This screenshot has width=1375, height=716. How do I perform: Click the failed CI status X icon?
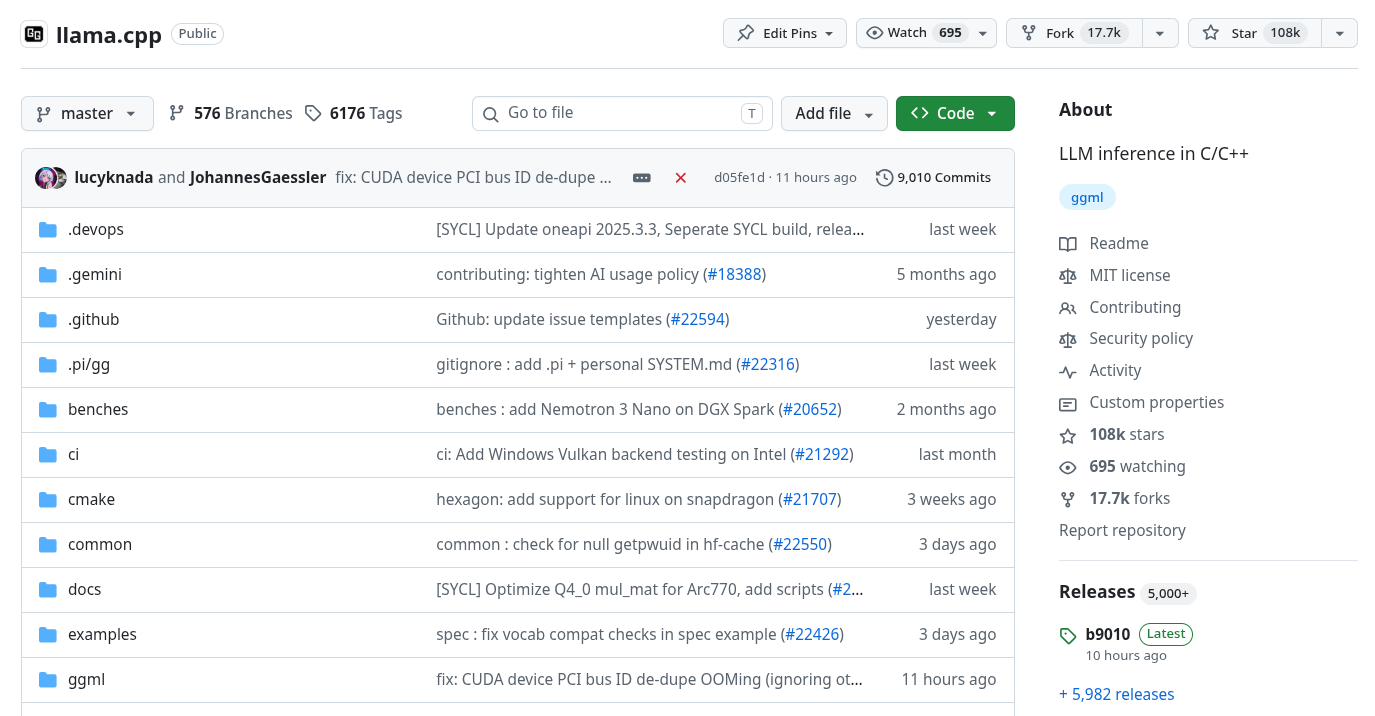pyautogui.click(x=681, y=178)
